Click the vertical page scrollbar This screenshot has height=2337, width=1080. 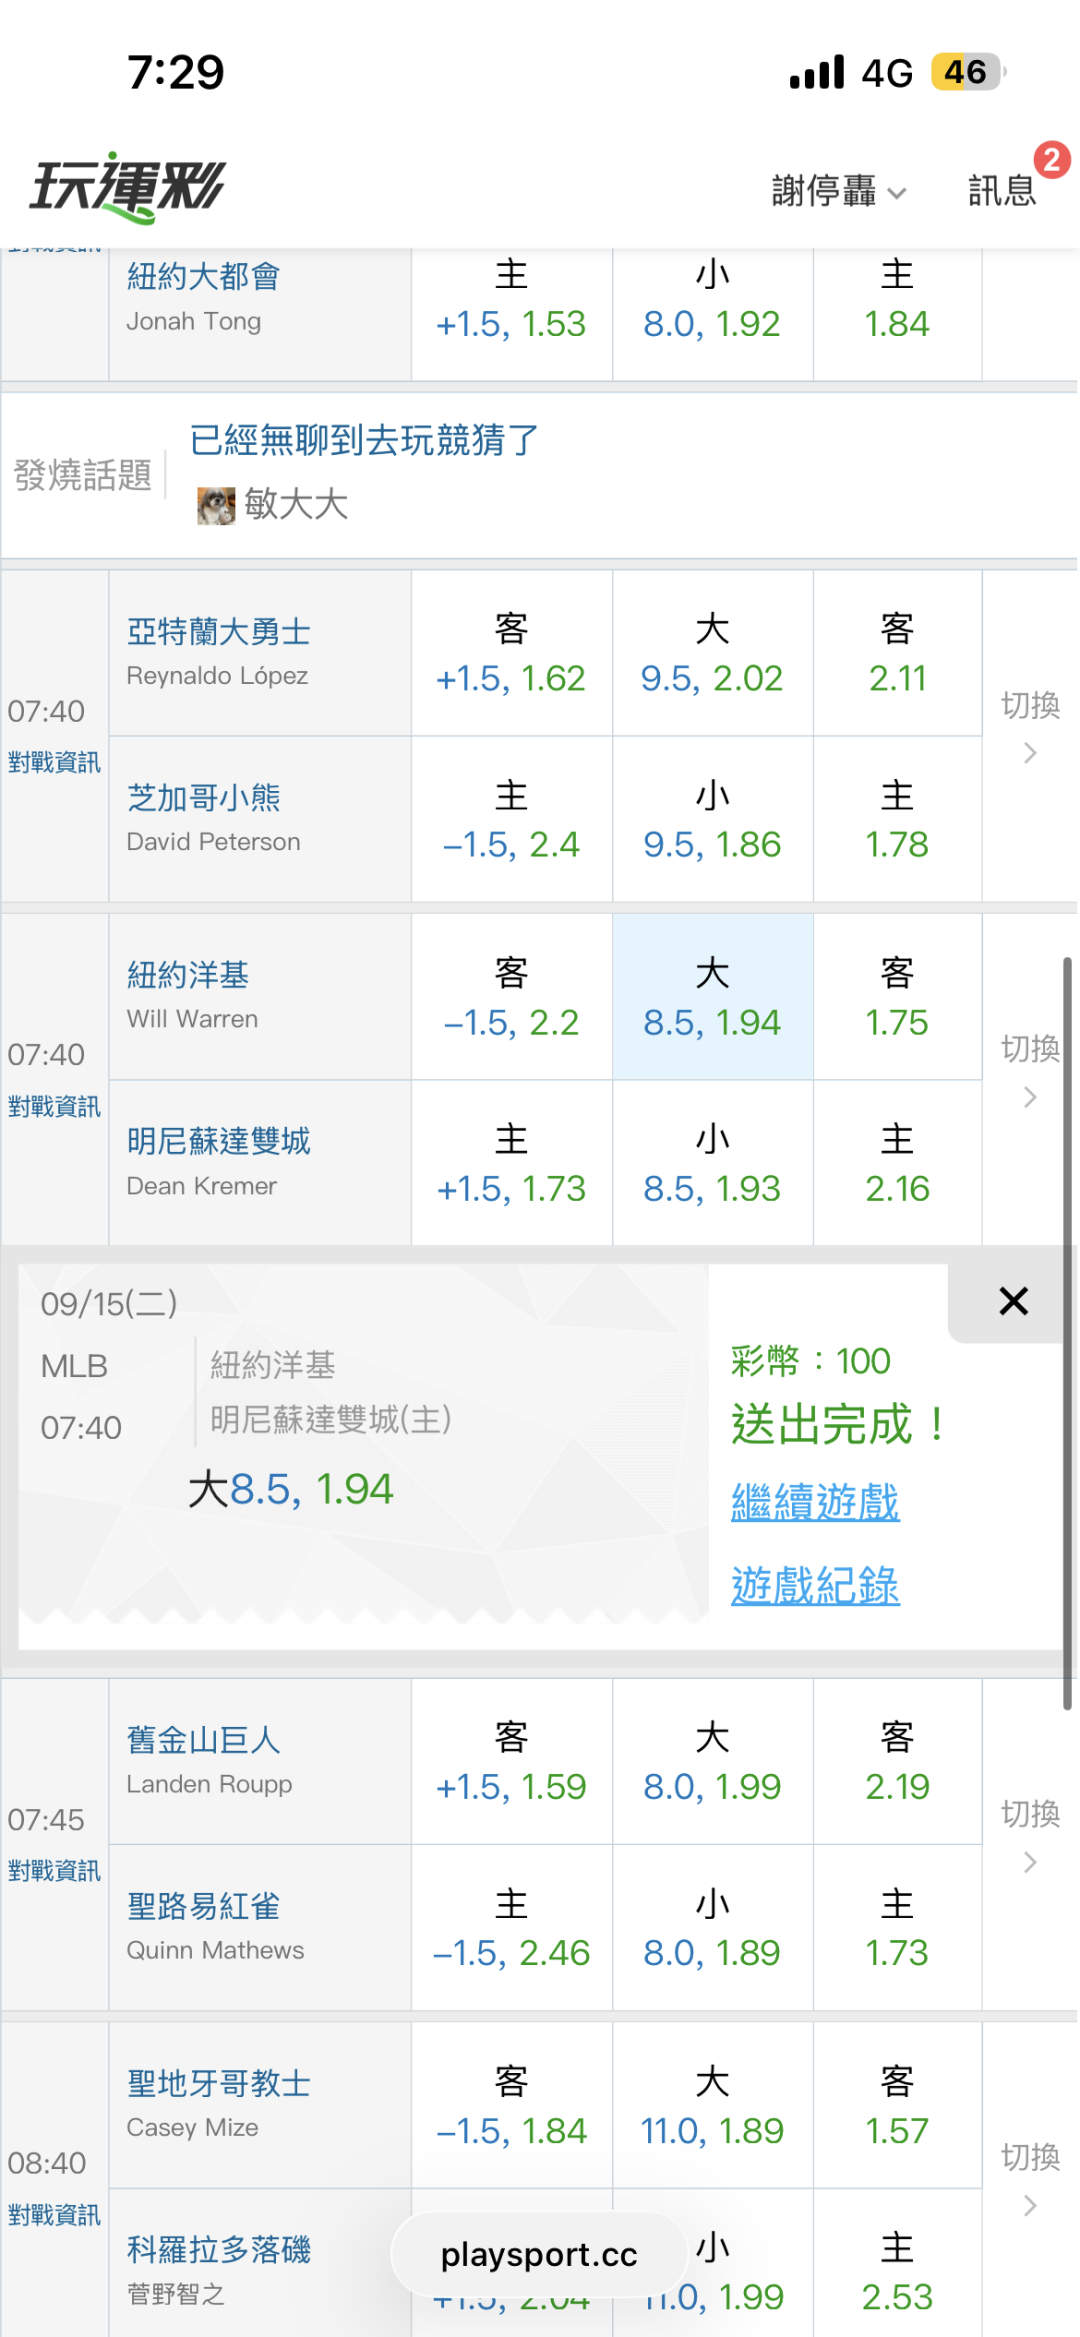[x=1067, y=1333]
